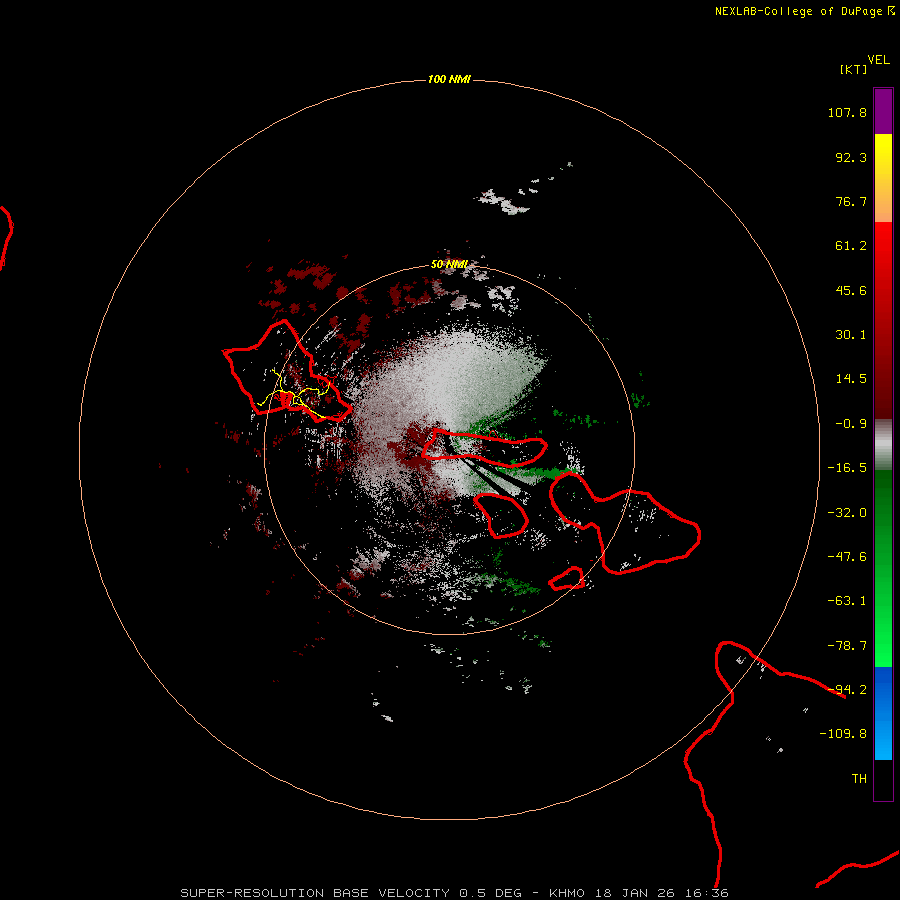Pick the gray near-zero segment of the color bar
This screenshot has height=900, width=900.
[x=883, y=443]
